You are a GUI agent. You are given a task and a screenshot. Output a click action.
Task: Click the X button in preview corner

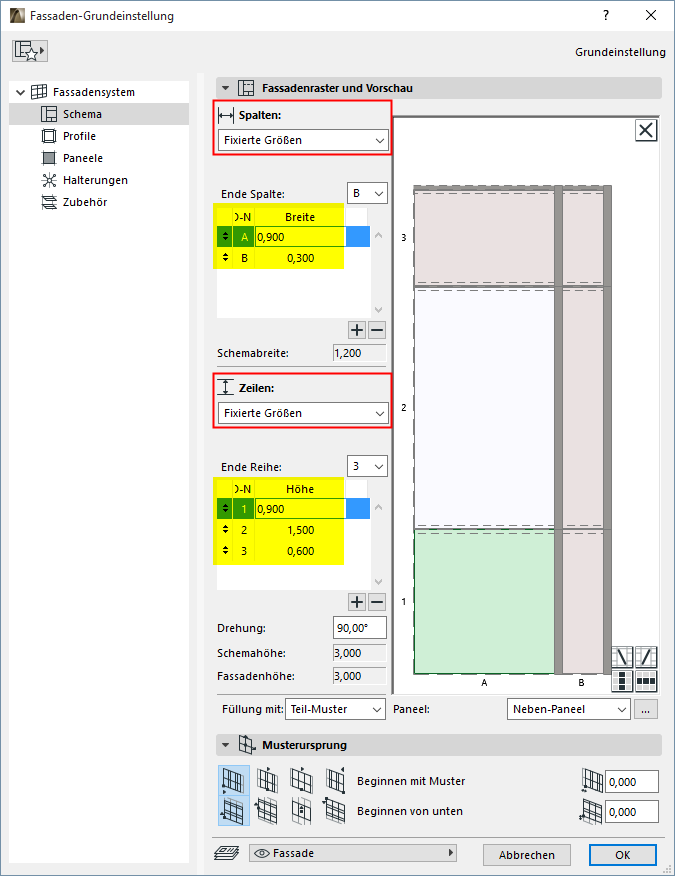(646, 131)
